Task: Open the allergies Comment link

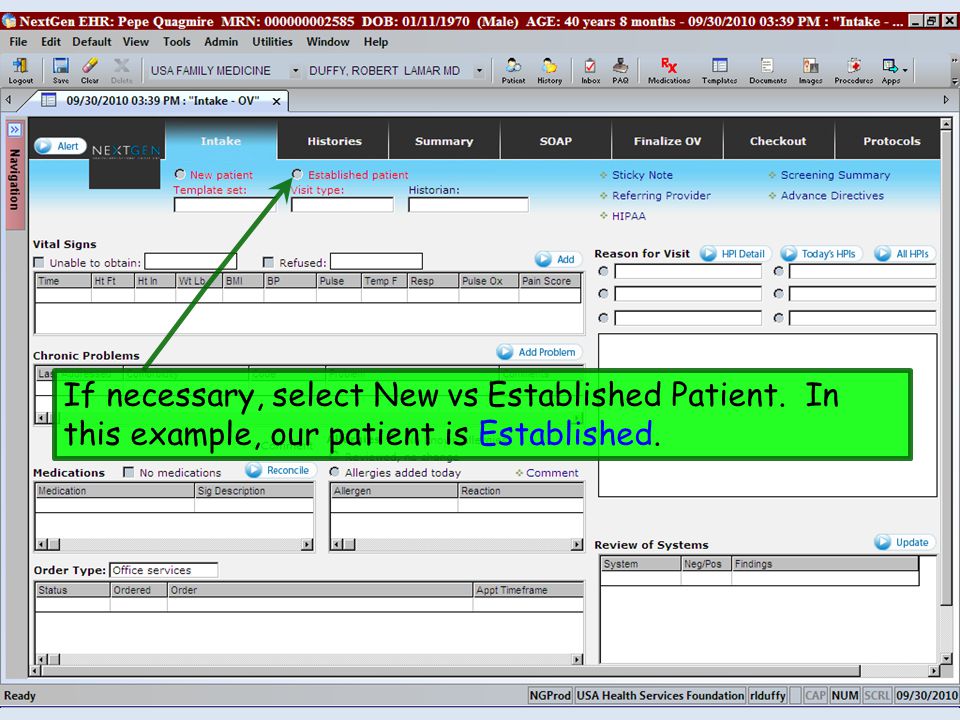Action: tap(552, 473)
